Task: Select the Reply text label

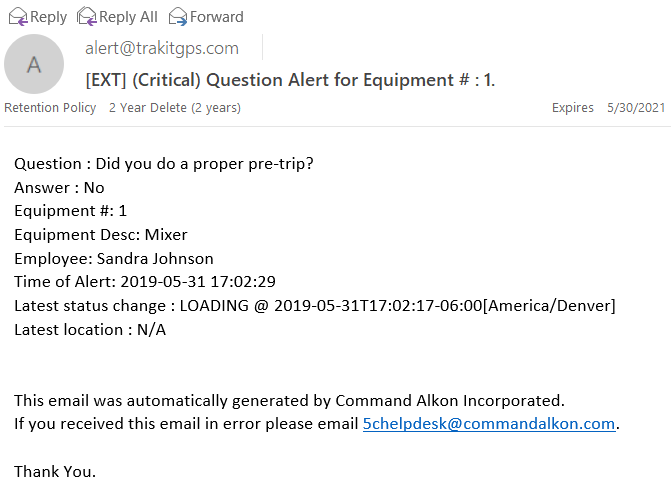Action: tap(48, 17)
